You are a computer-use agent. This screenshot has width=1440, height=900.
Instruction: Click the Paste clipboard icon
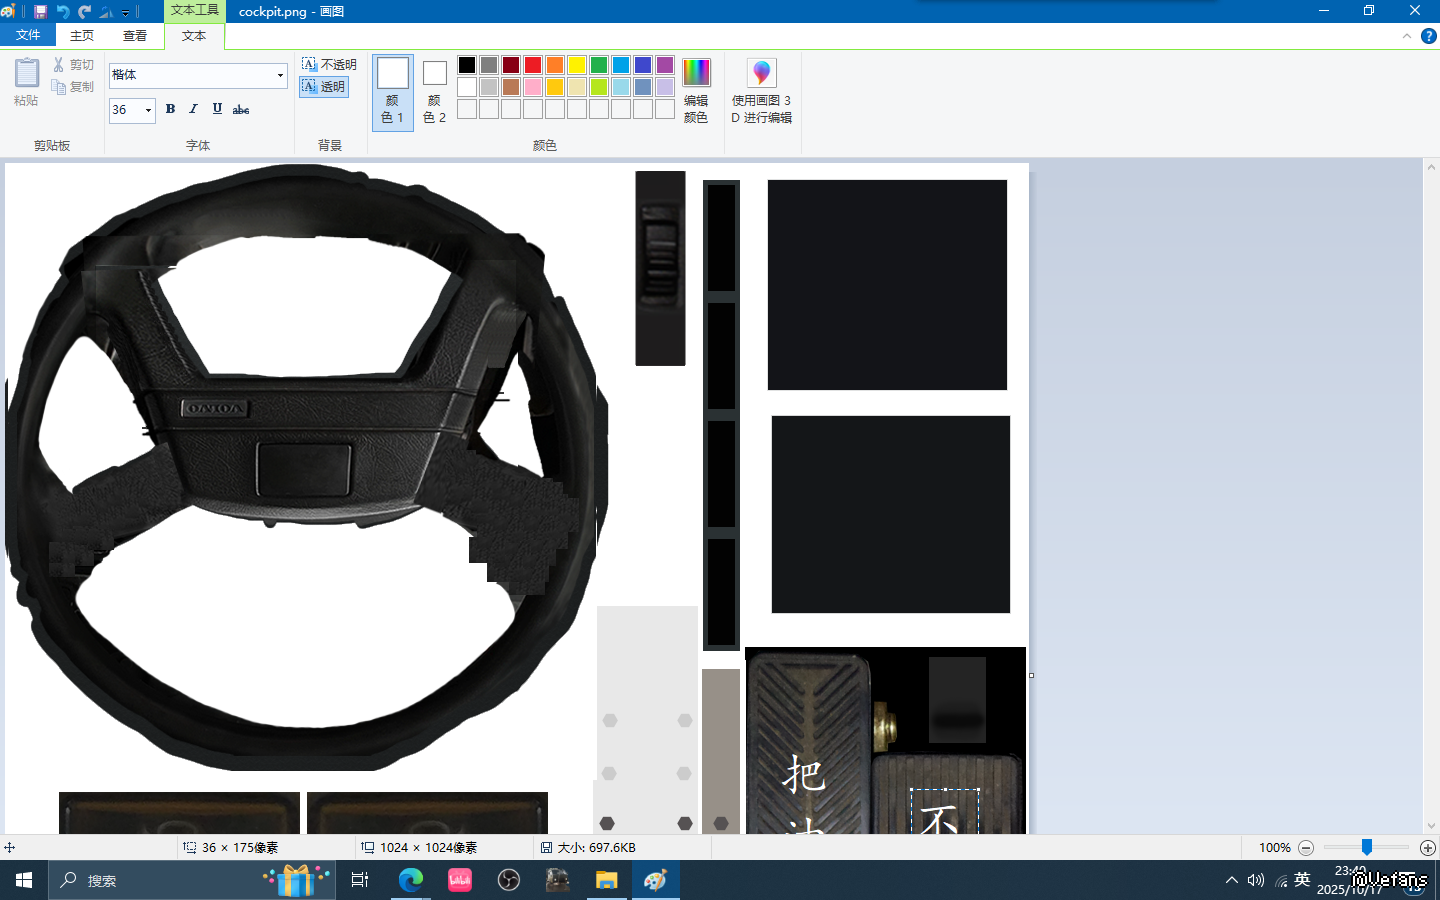click(26, 74)
